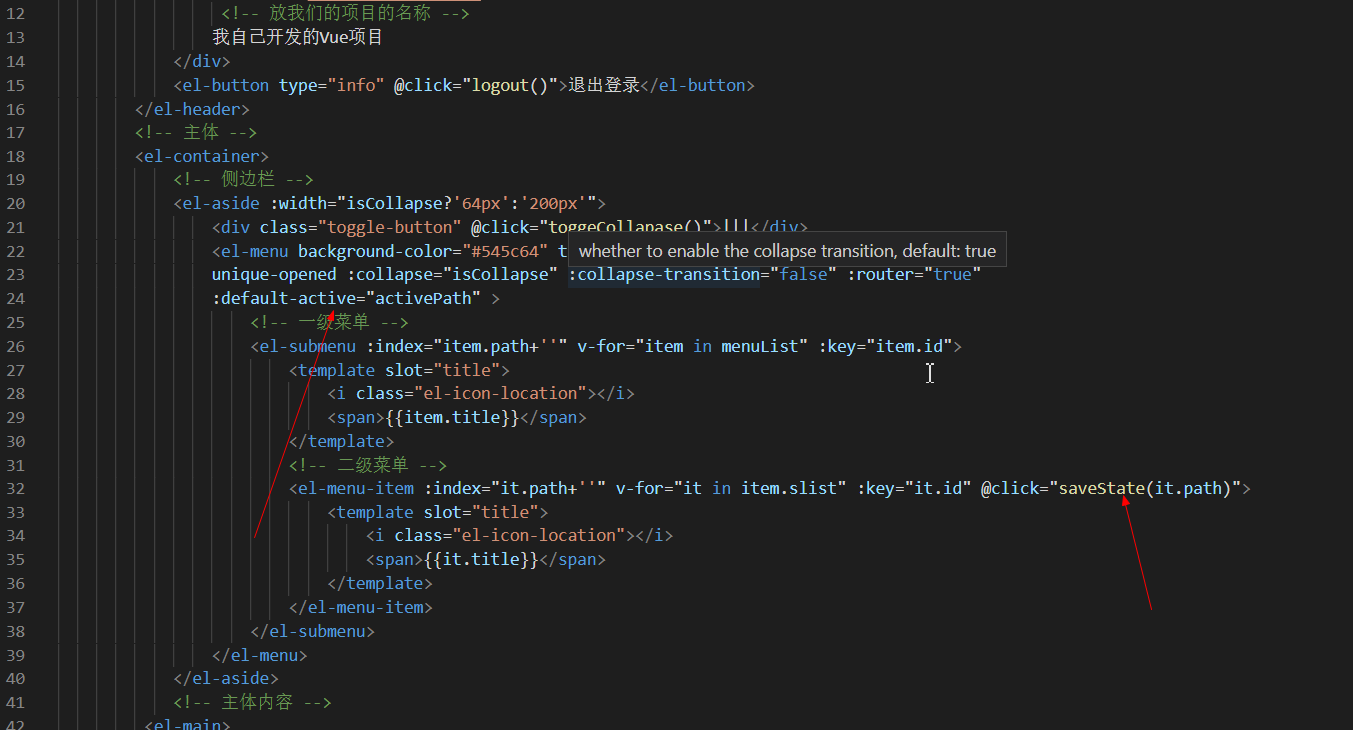
Task: Click the "item in menuList" v-for expression
Action: (723, 346)
